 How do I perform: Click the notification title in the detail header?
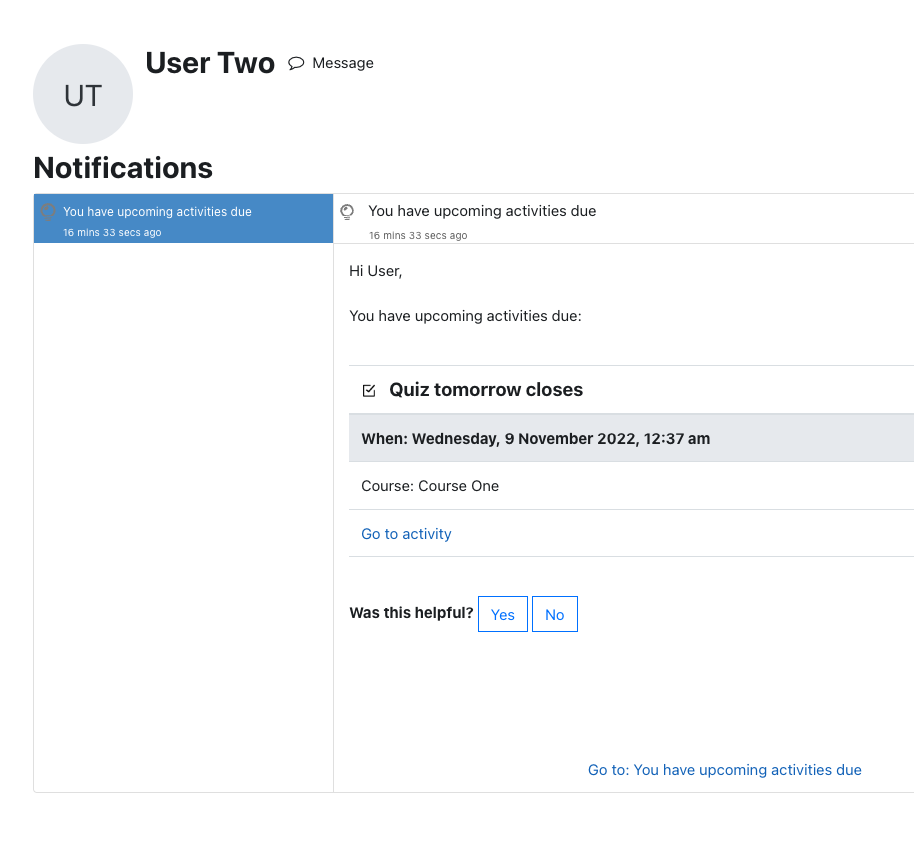(x=482, y=211)
